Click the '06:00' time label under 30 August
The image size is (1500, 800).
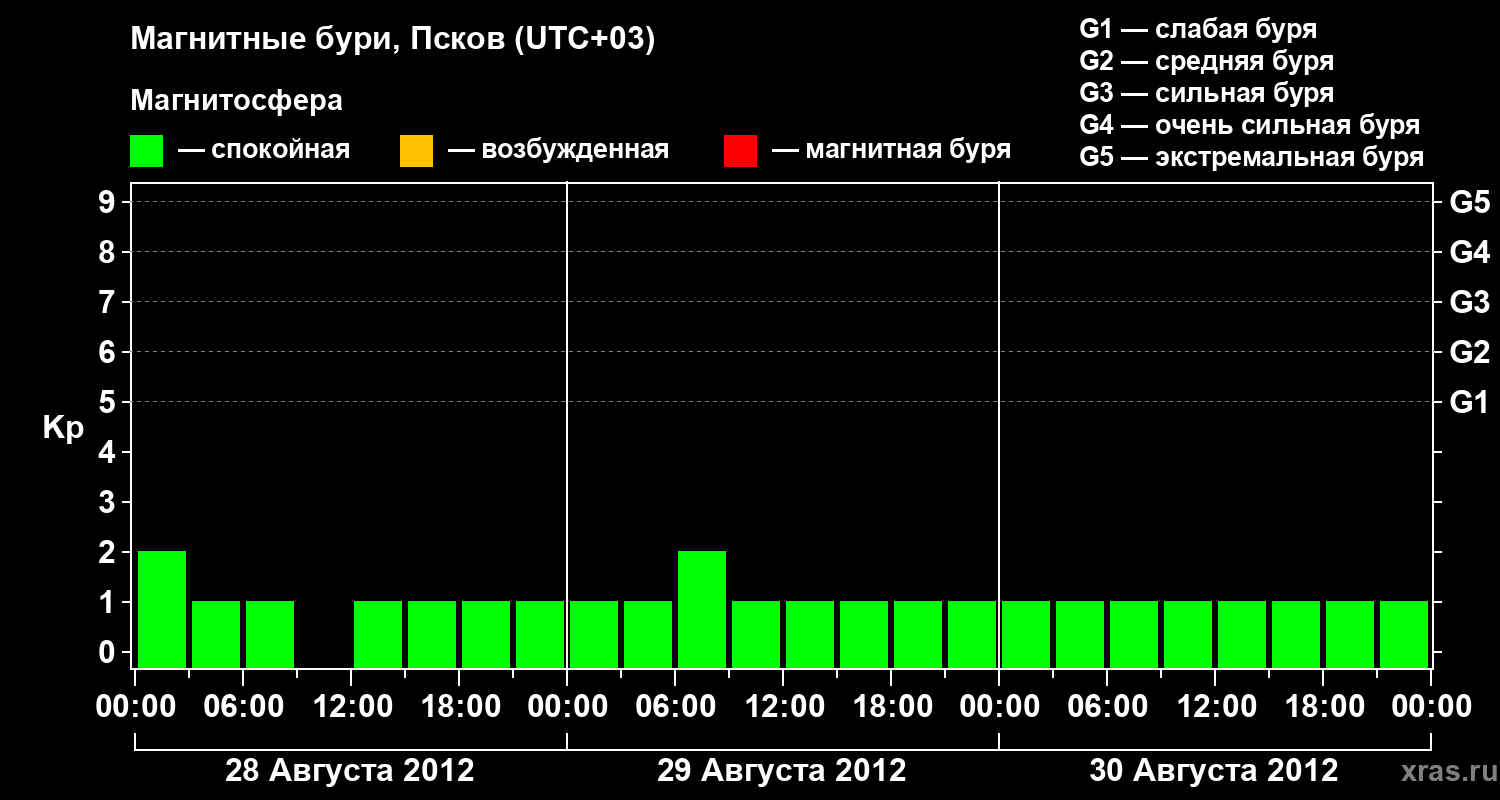point(1107,706)
